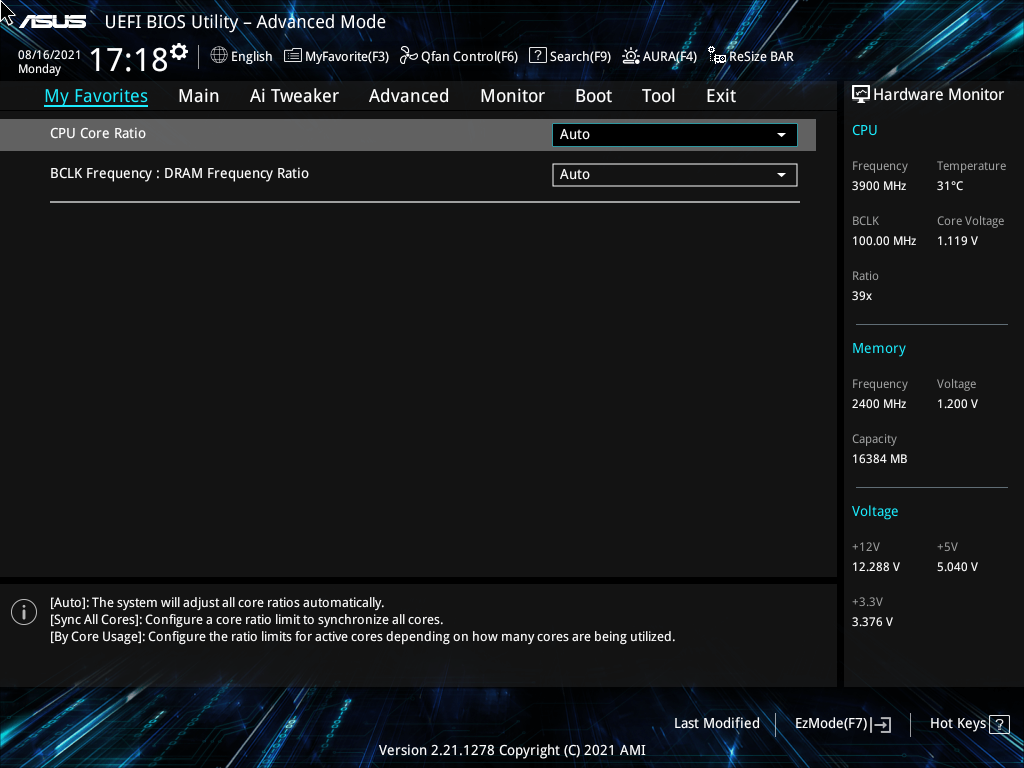Click the globe language icon
The height and width of the screenshot is (768, 1024).
point(219,56)
